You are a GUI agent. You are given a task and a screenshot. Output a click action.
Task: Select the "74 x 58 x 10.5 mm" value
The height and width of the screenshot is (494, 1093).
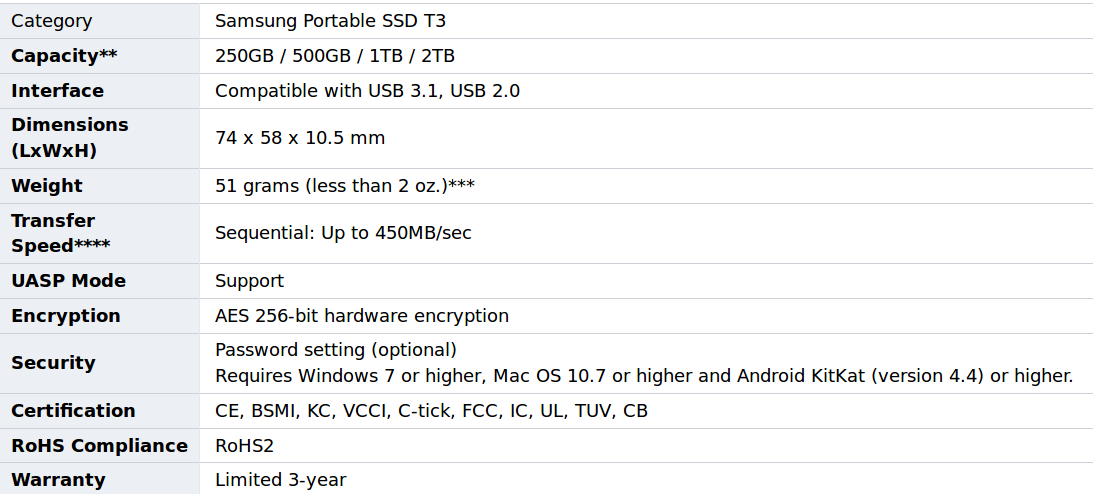300,138
